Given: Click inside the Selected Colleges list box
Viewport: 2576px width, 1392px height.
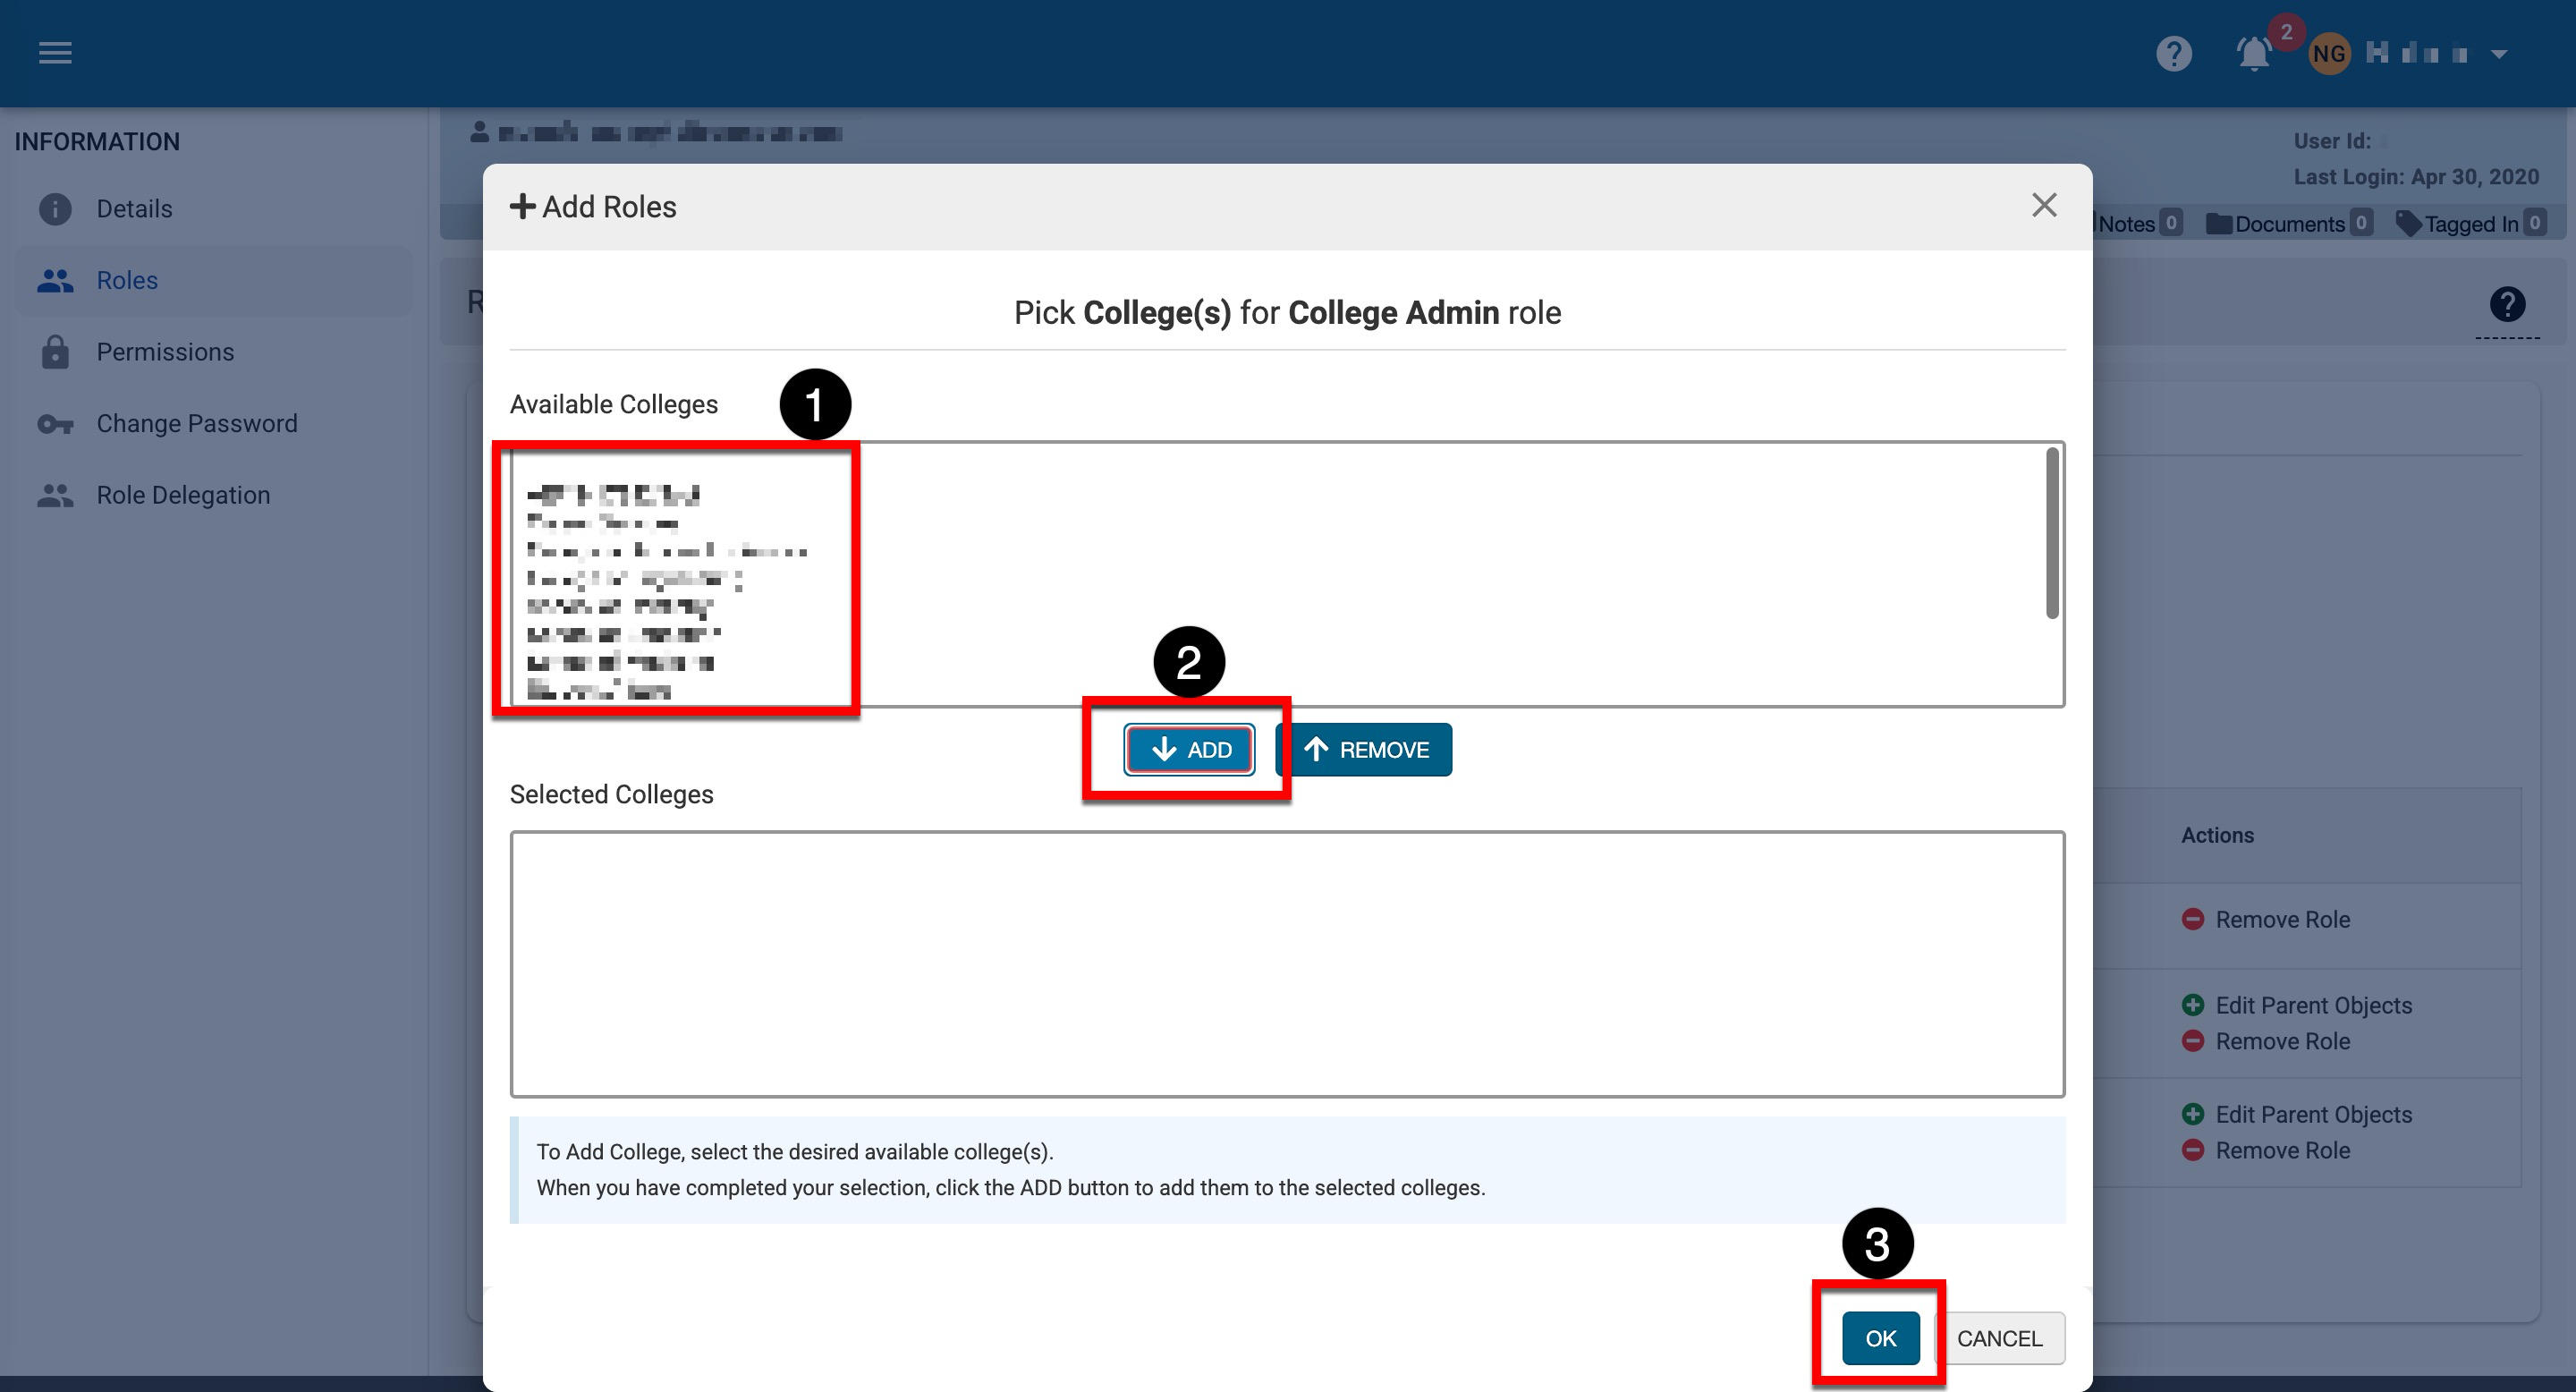Looking at the screenshot, I should click(1287, 963).
